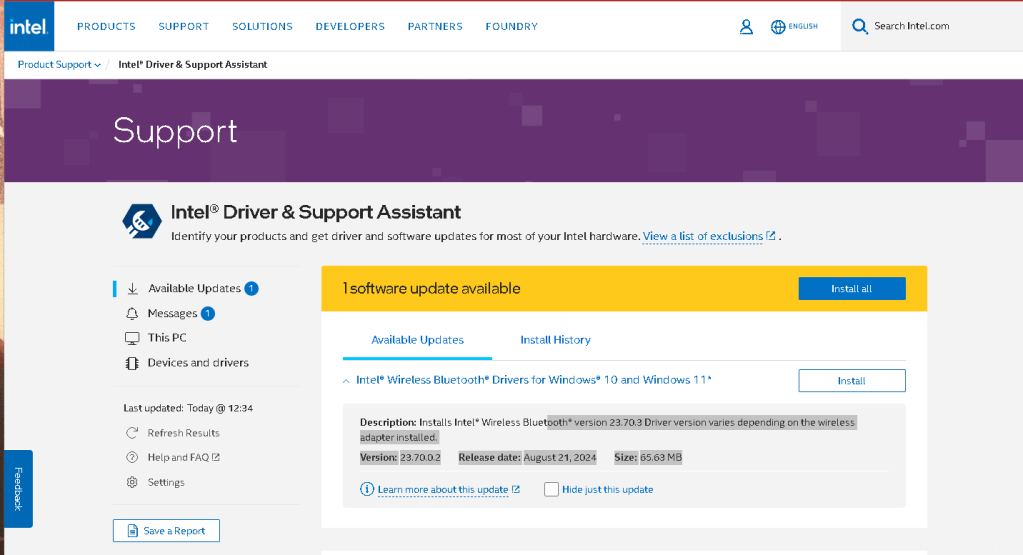Click the Feedback side tab
1023x555 pixels.
point(18,488)
